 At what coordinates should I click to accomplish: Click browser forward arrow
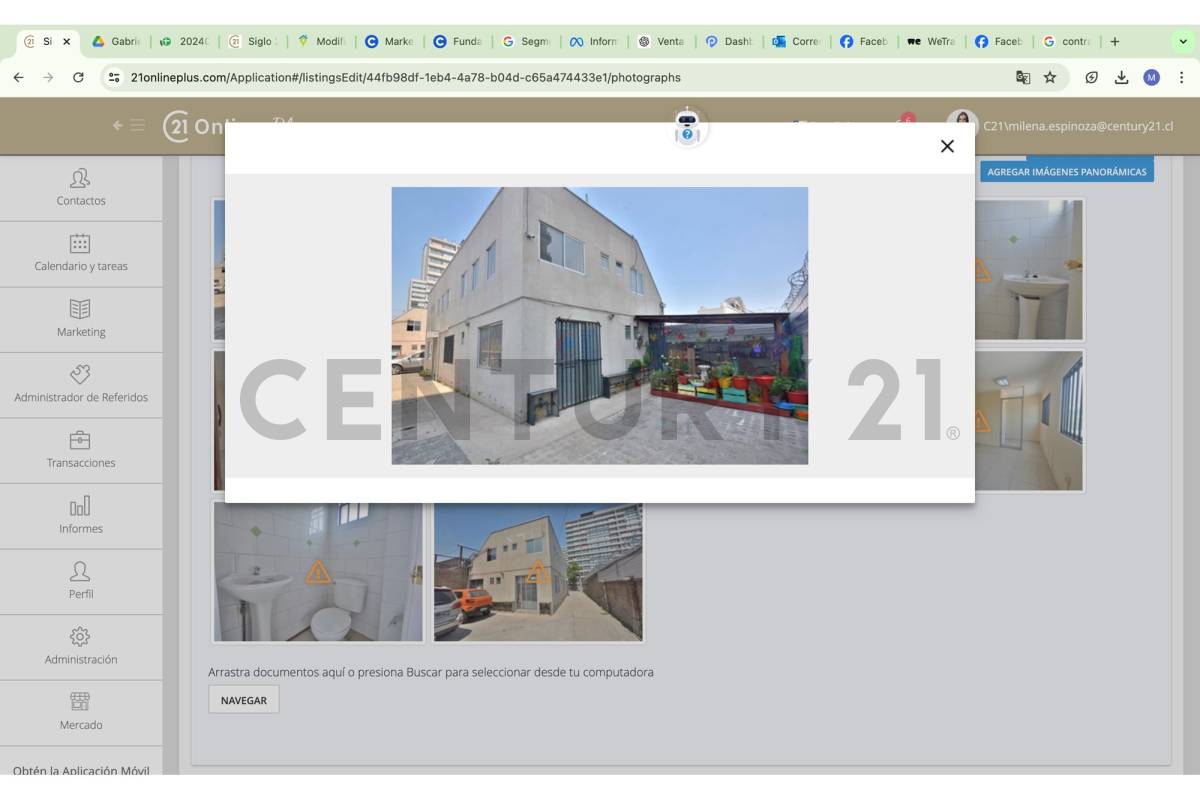48,77
